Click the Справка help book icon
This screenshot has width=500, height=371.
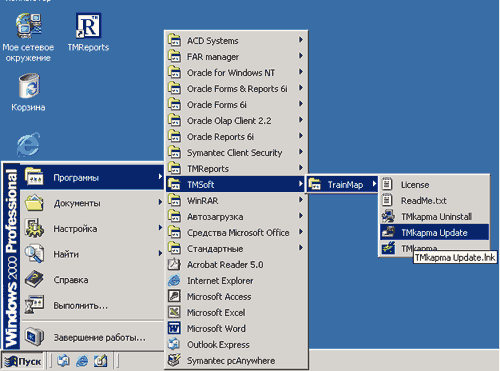(34, 279)
